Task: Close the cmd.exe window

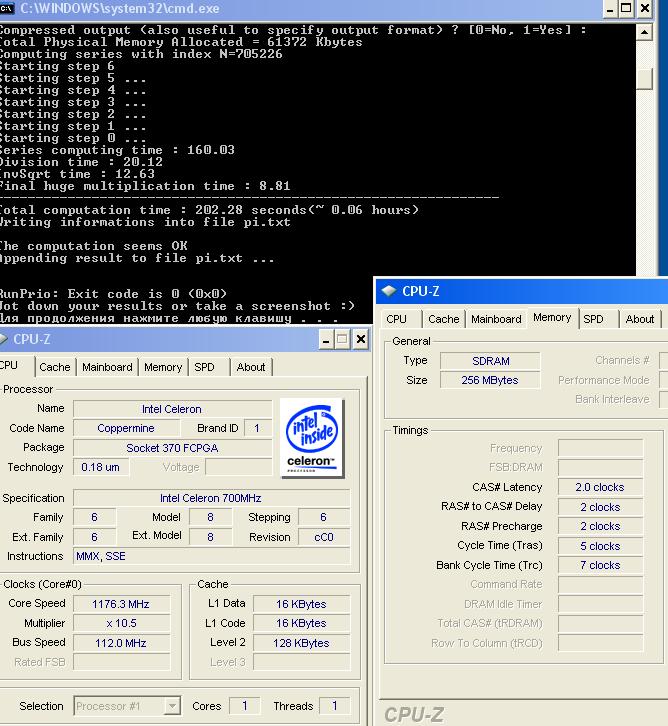Action: pyautogui.click(x=644, y=8)
